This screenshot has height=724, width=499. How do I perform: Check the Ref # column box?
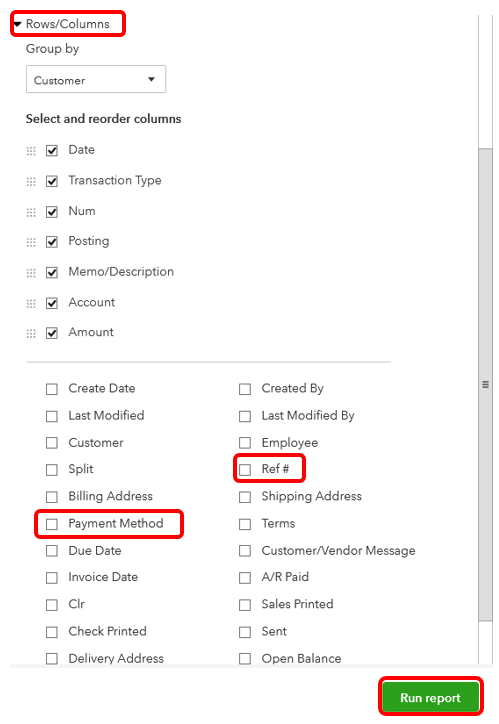(245, 470)
